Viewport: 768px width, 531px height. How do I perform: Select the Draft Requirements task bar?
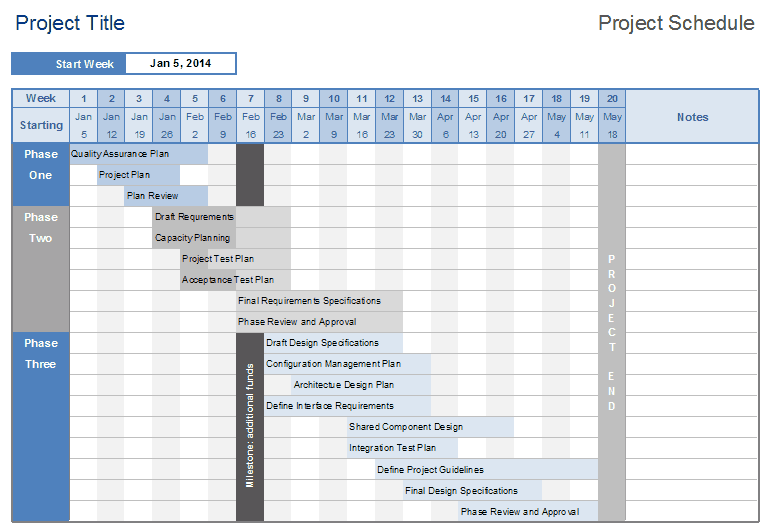pyautogui.click(x=221, y=217)
